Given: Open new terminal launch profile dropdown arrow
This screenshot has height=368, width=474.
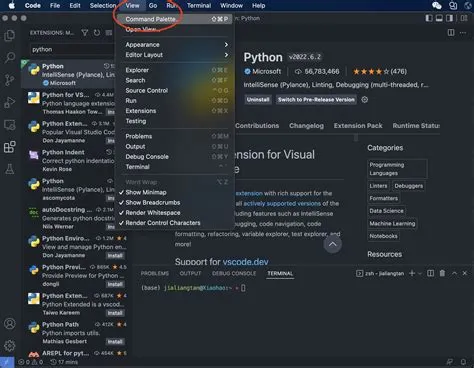Looking at the screenshot, I should (420, 274).
